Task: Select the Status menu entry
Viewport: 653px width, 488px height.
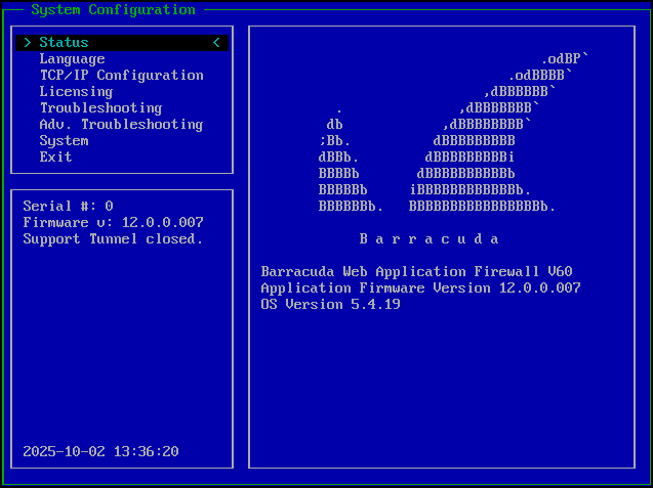Action: click(64, 43)
